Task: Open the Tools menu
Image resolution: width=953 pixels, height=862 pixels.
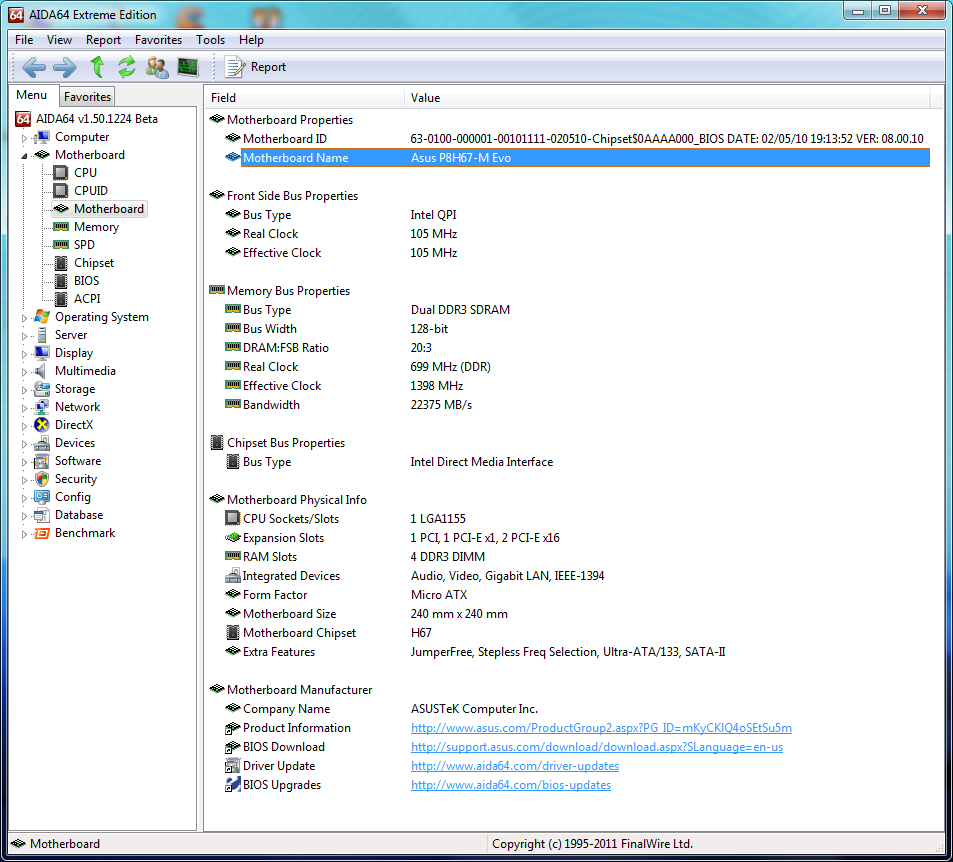Action: click(x=210, y=40)
